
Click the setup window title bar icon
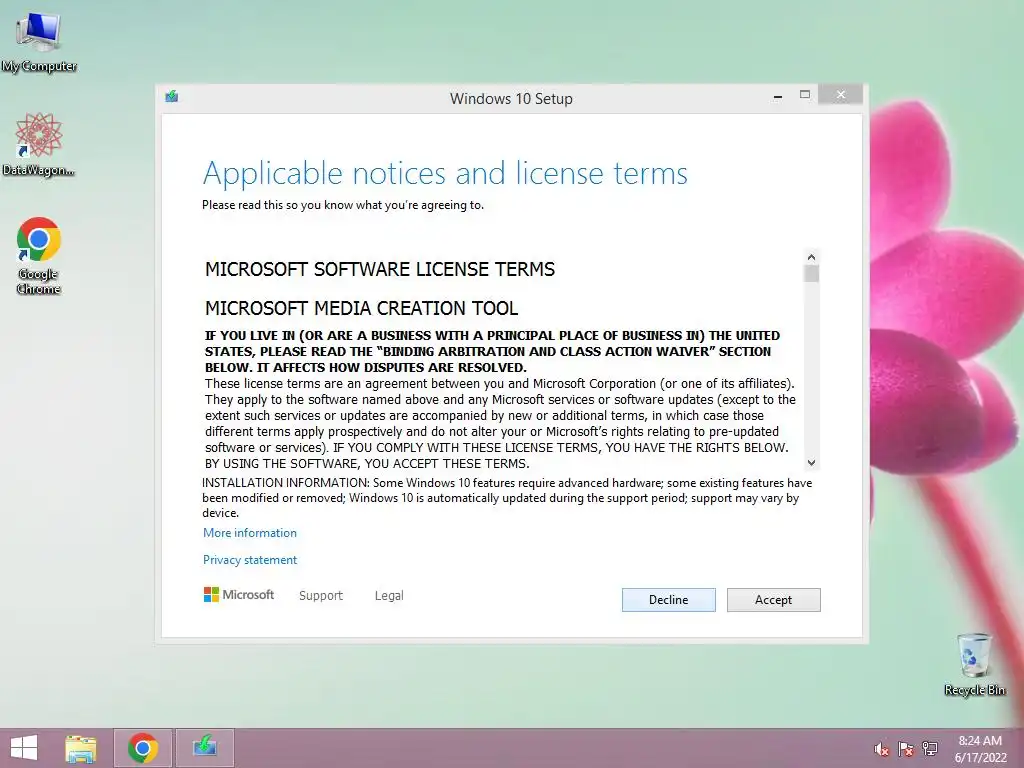click(x=172, y=97)
